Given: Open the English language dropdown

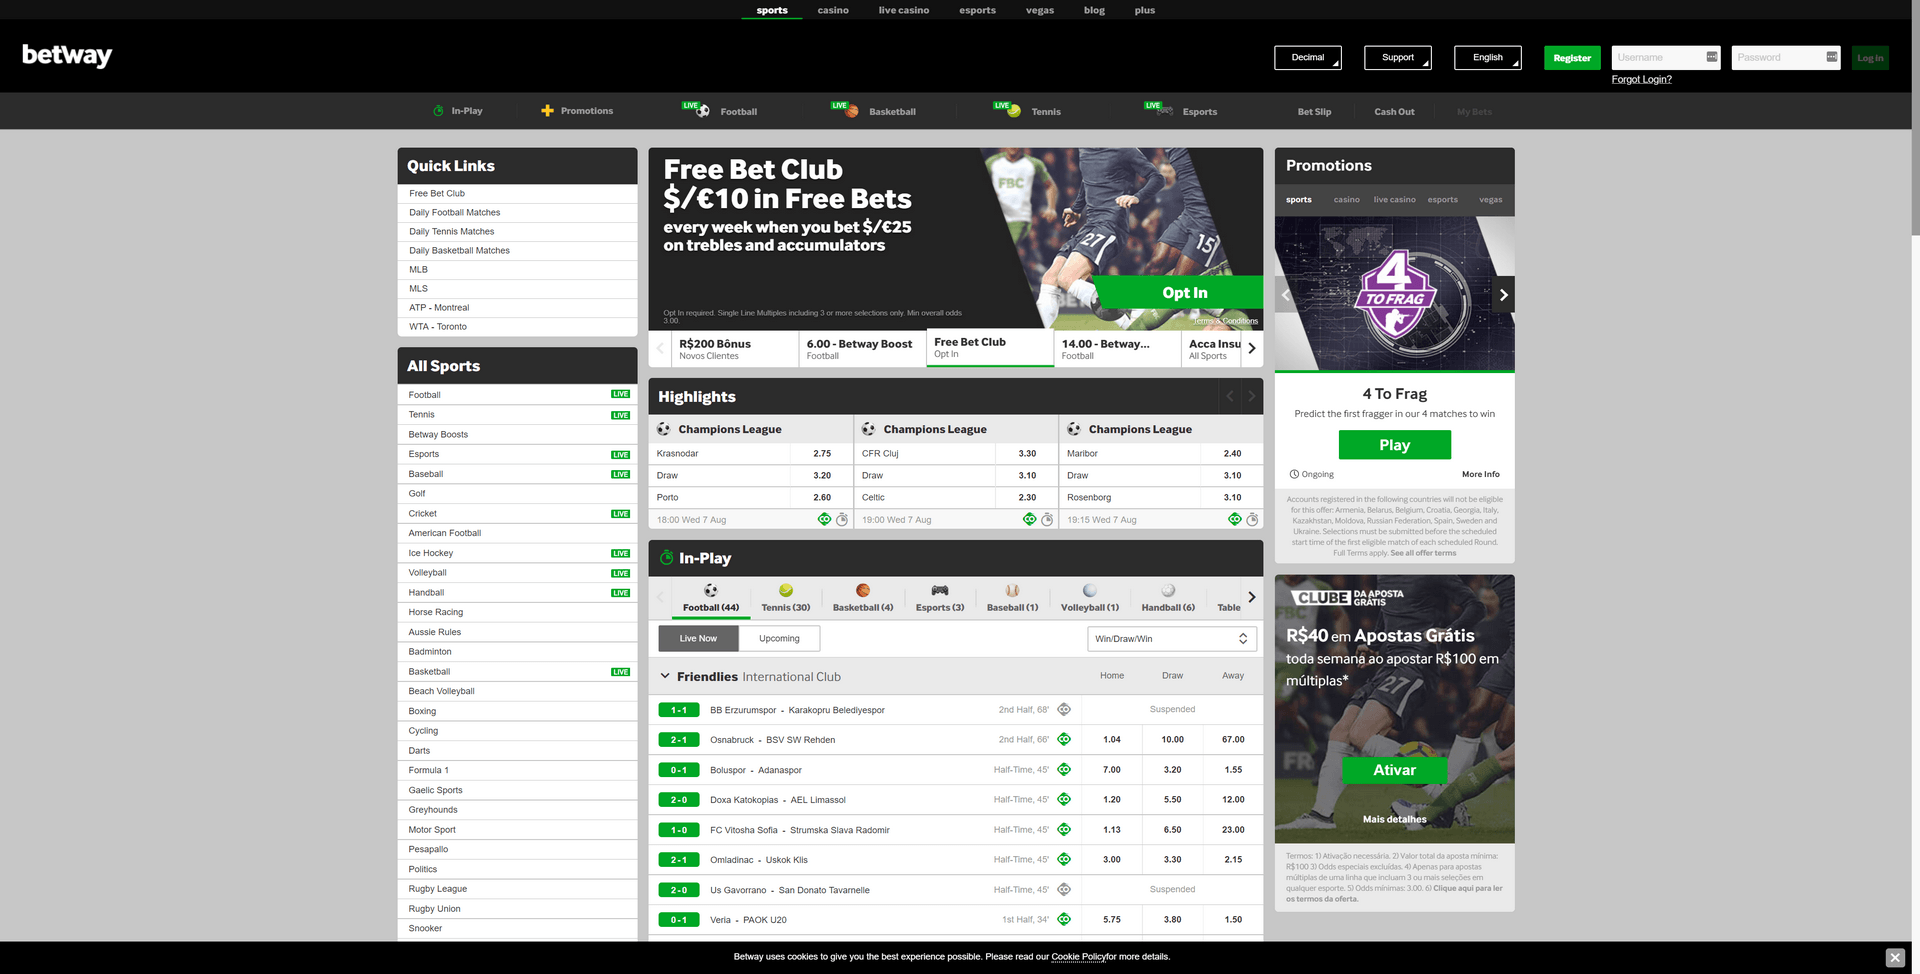Looking at the screenshot, I should coord(1488,58).
